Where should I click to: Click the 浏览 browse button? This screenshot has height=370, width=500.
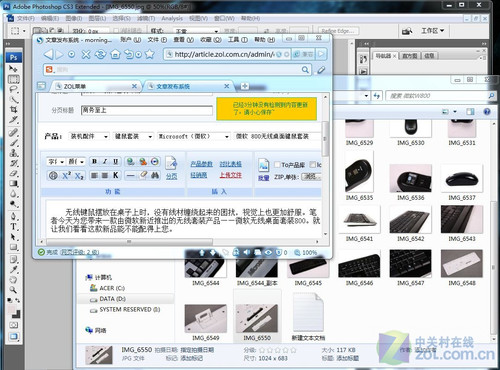311,176
